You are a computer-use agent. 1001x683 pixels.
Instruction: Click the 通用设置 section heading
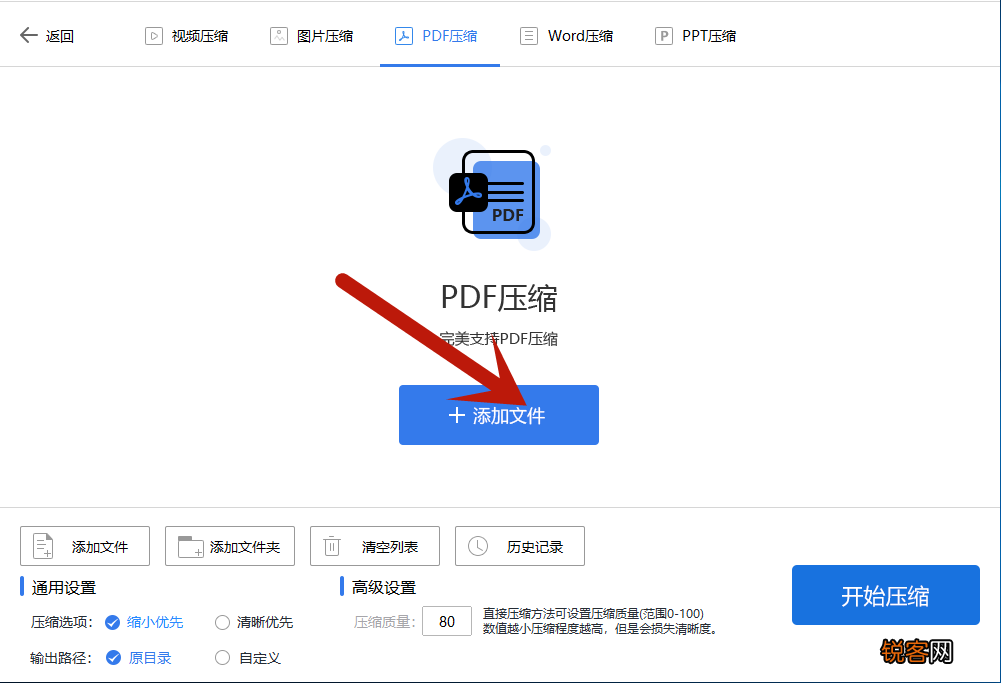pyautogui.click(x=64, y=588)
